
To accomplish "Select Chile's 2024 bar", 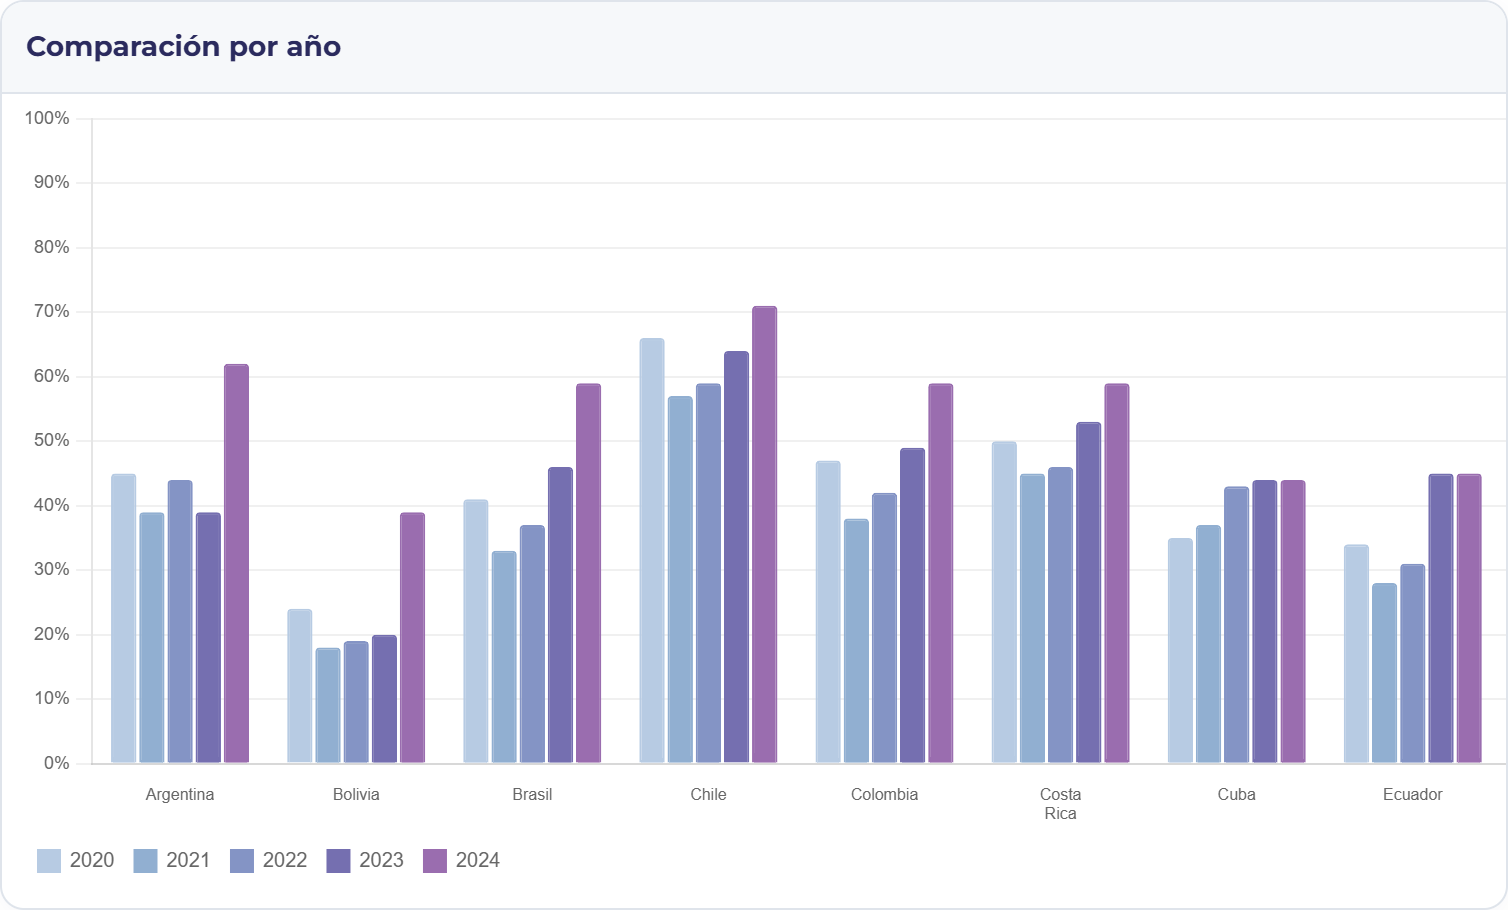I will click(x=764, y=535).
